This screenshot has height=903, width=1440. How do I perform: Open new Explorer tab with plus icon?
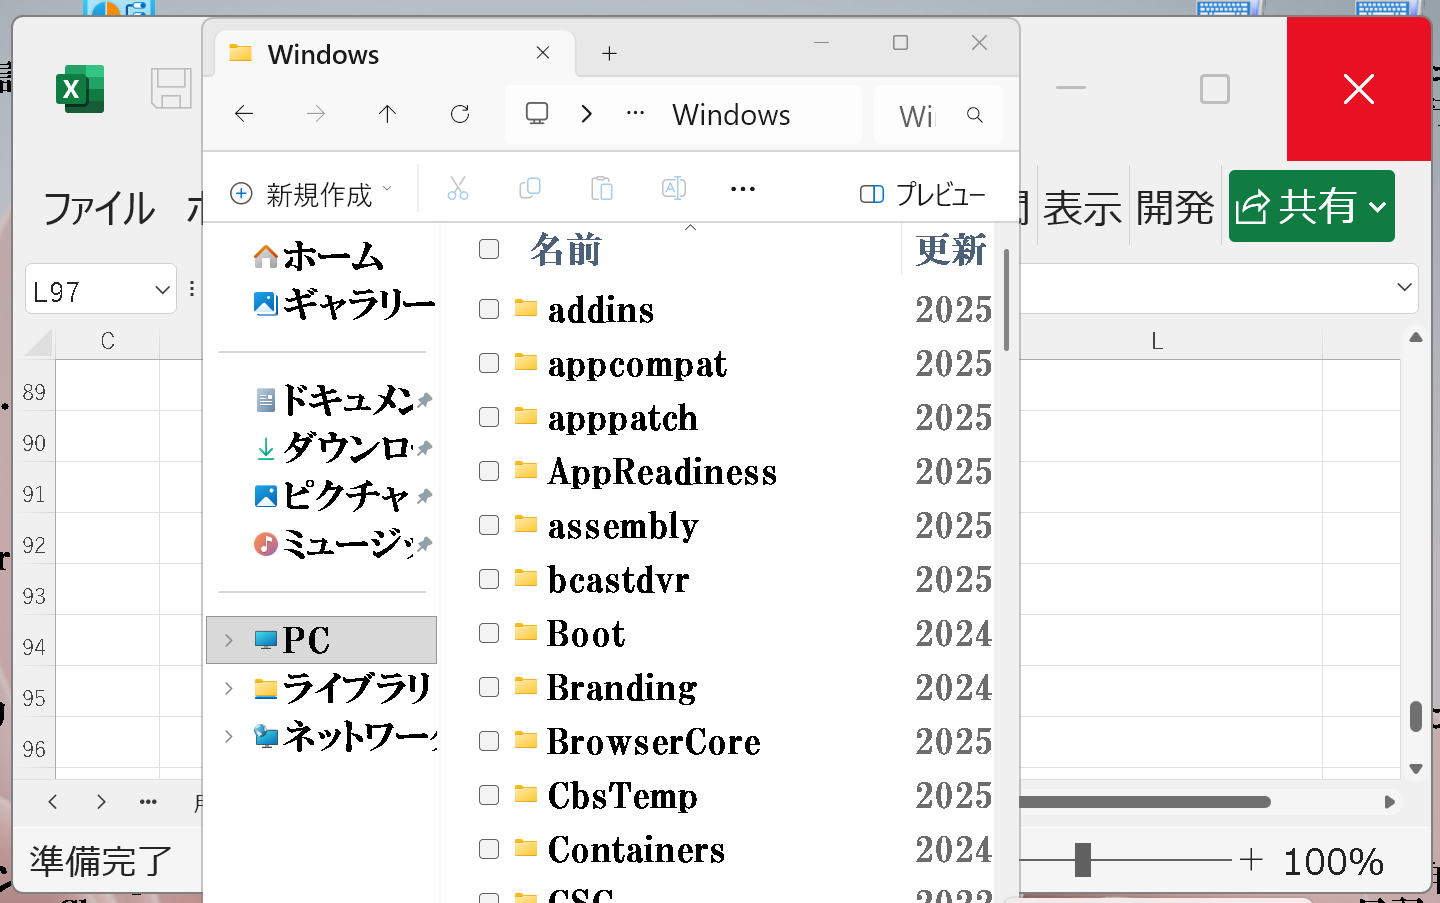[609, 54]
